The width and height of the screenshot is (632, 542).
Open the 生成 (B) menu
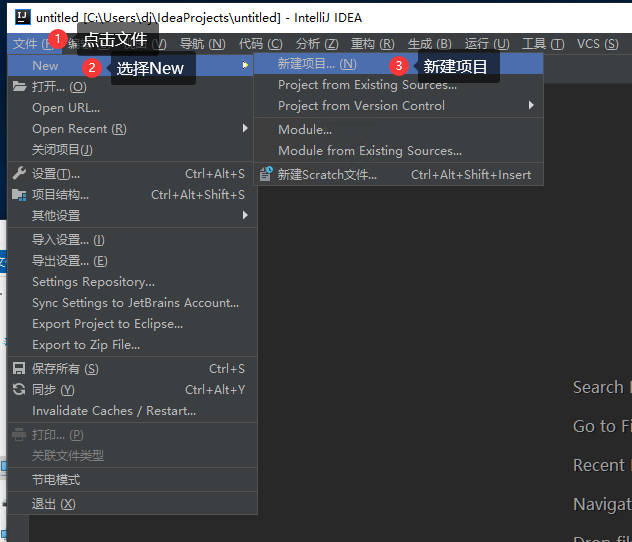[429, 44]
